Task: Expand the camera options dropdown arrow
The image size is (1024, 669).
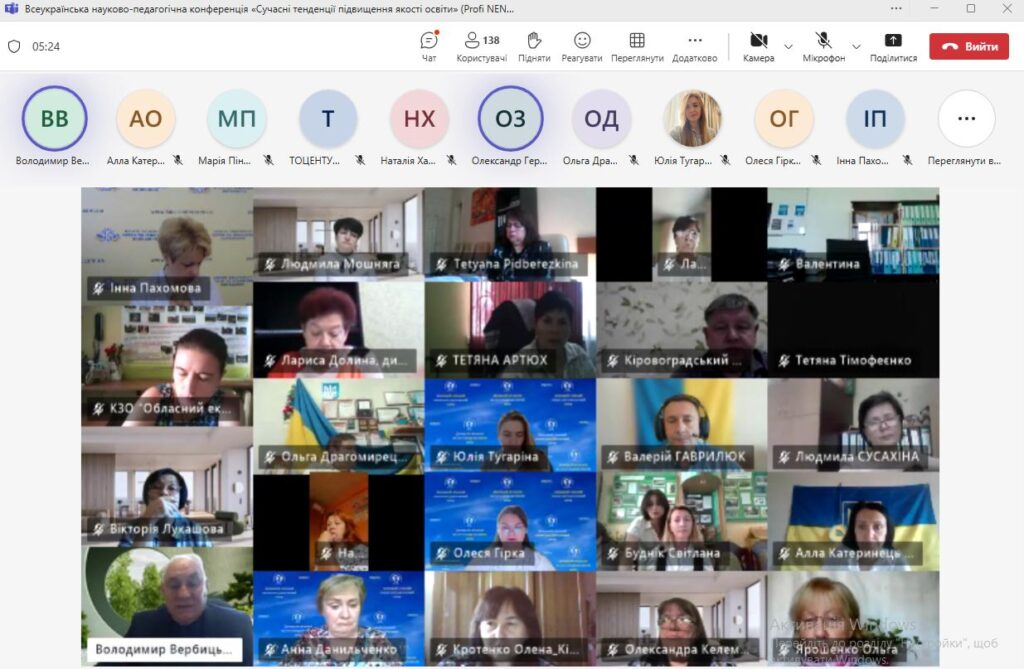Action: pyautogui.click(x=788, y=47)
